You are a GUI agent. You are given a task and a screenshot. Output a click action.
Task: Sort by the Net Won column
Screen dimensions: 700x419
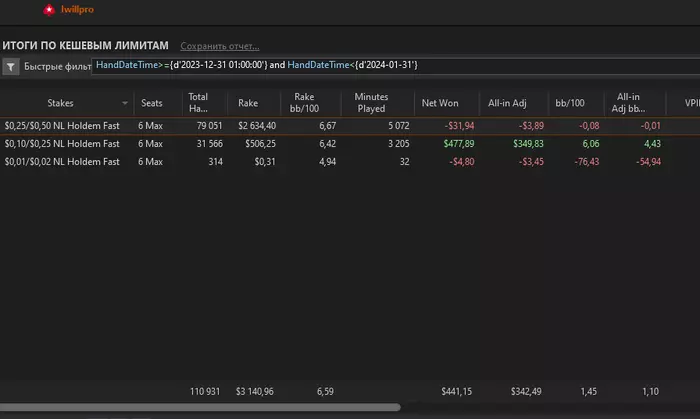pyautogui.click(x=440, y=102)
